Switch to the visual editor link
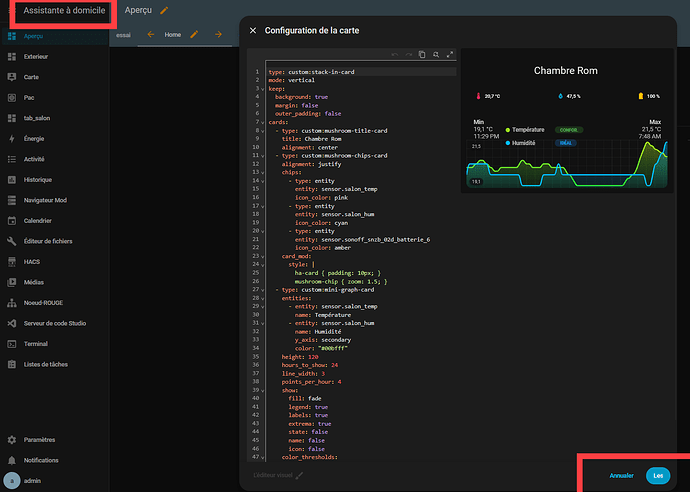The height and width of the screenshot is (492, 690). pyautogui.click(x=275, y=476)
